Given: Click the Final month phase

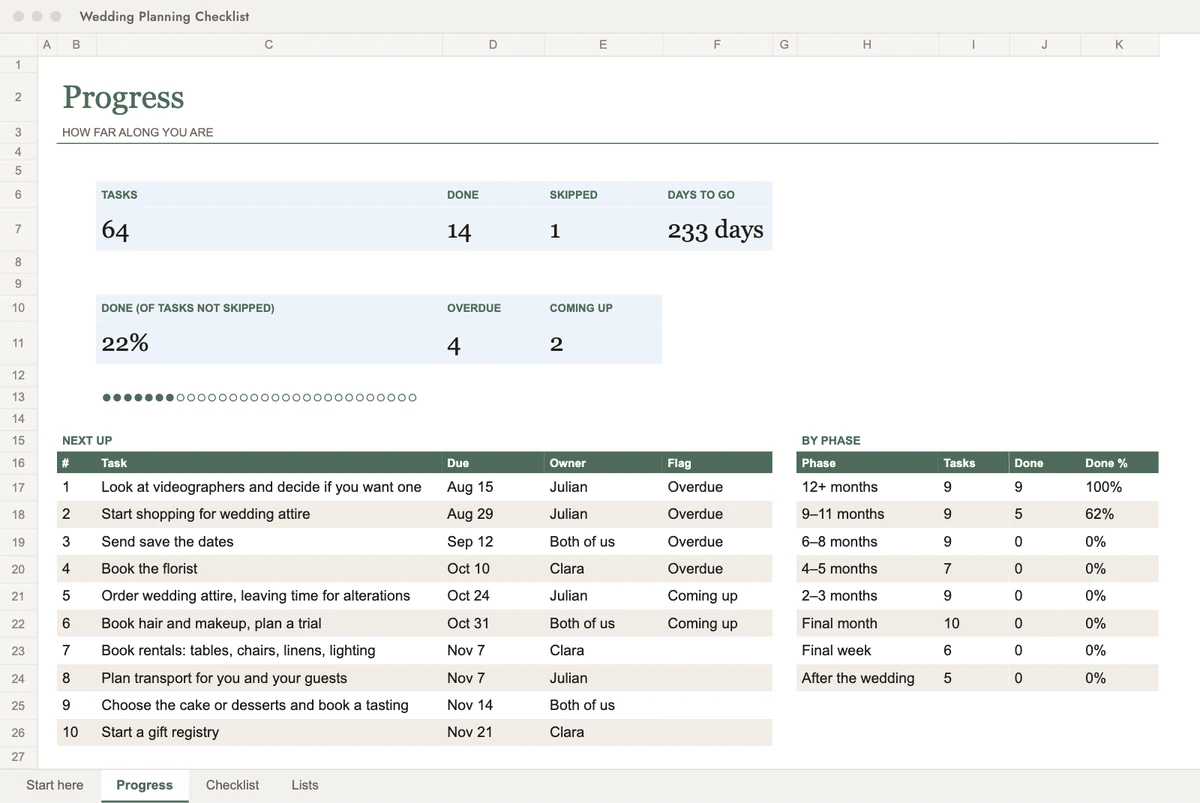Looking at the screenshot, I should click(839, 623).
